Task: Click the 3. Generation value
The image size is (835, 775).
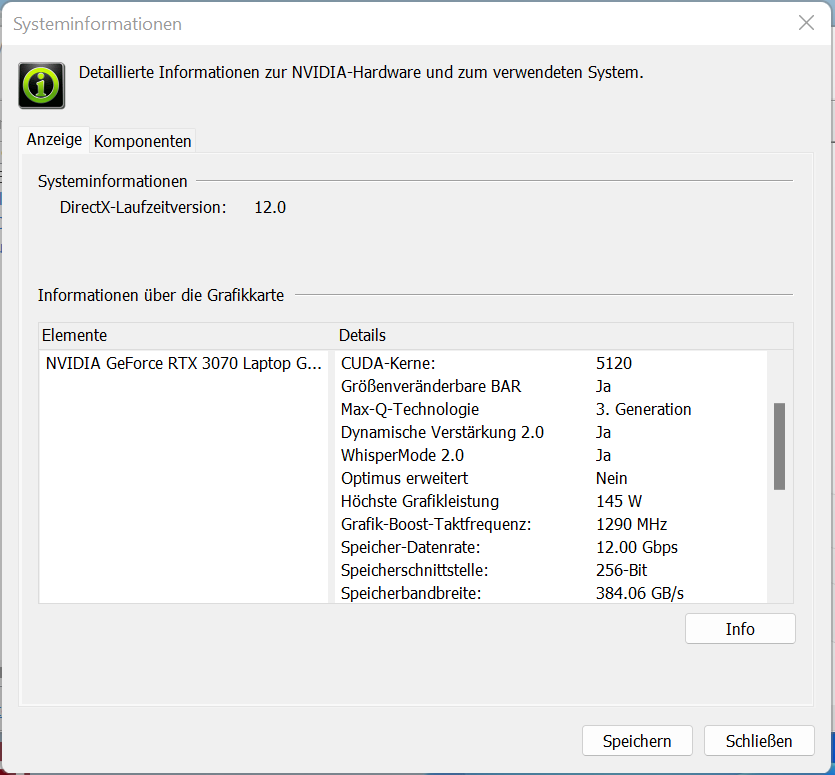Action: (643, 409)
